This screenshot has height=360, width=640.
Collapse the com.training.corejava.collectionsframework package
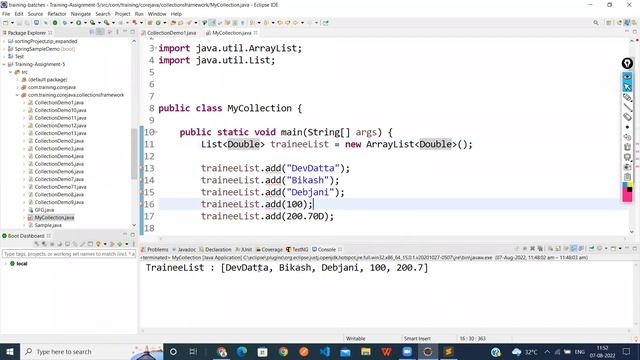pyautogui.click(x=18, y=95)
